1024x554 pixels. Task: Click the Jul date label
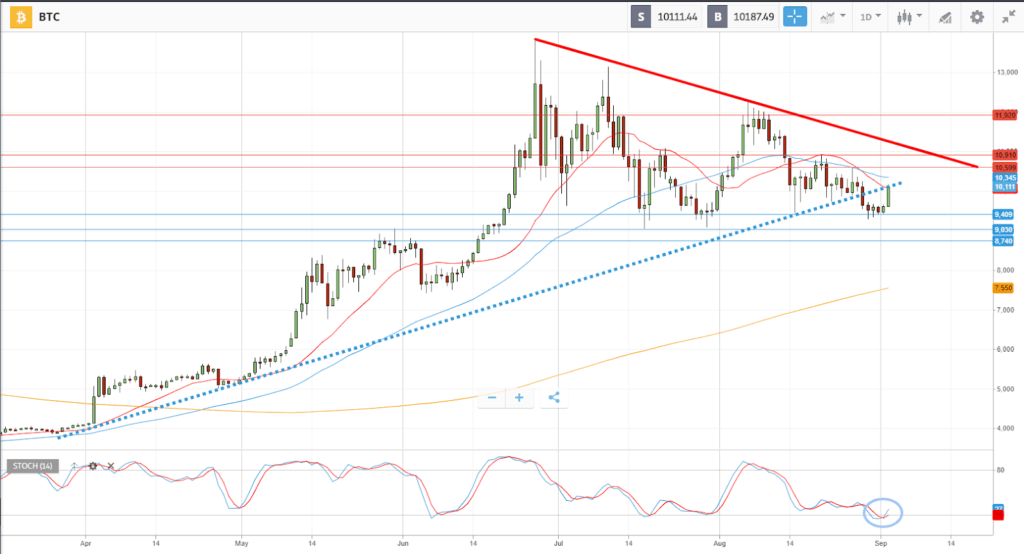pos(558,543)
